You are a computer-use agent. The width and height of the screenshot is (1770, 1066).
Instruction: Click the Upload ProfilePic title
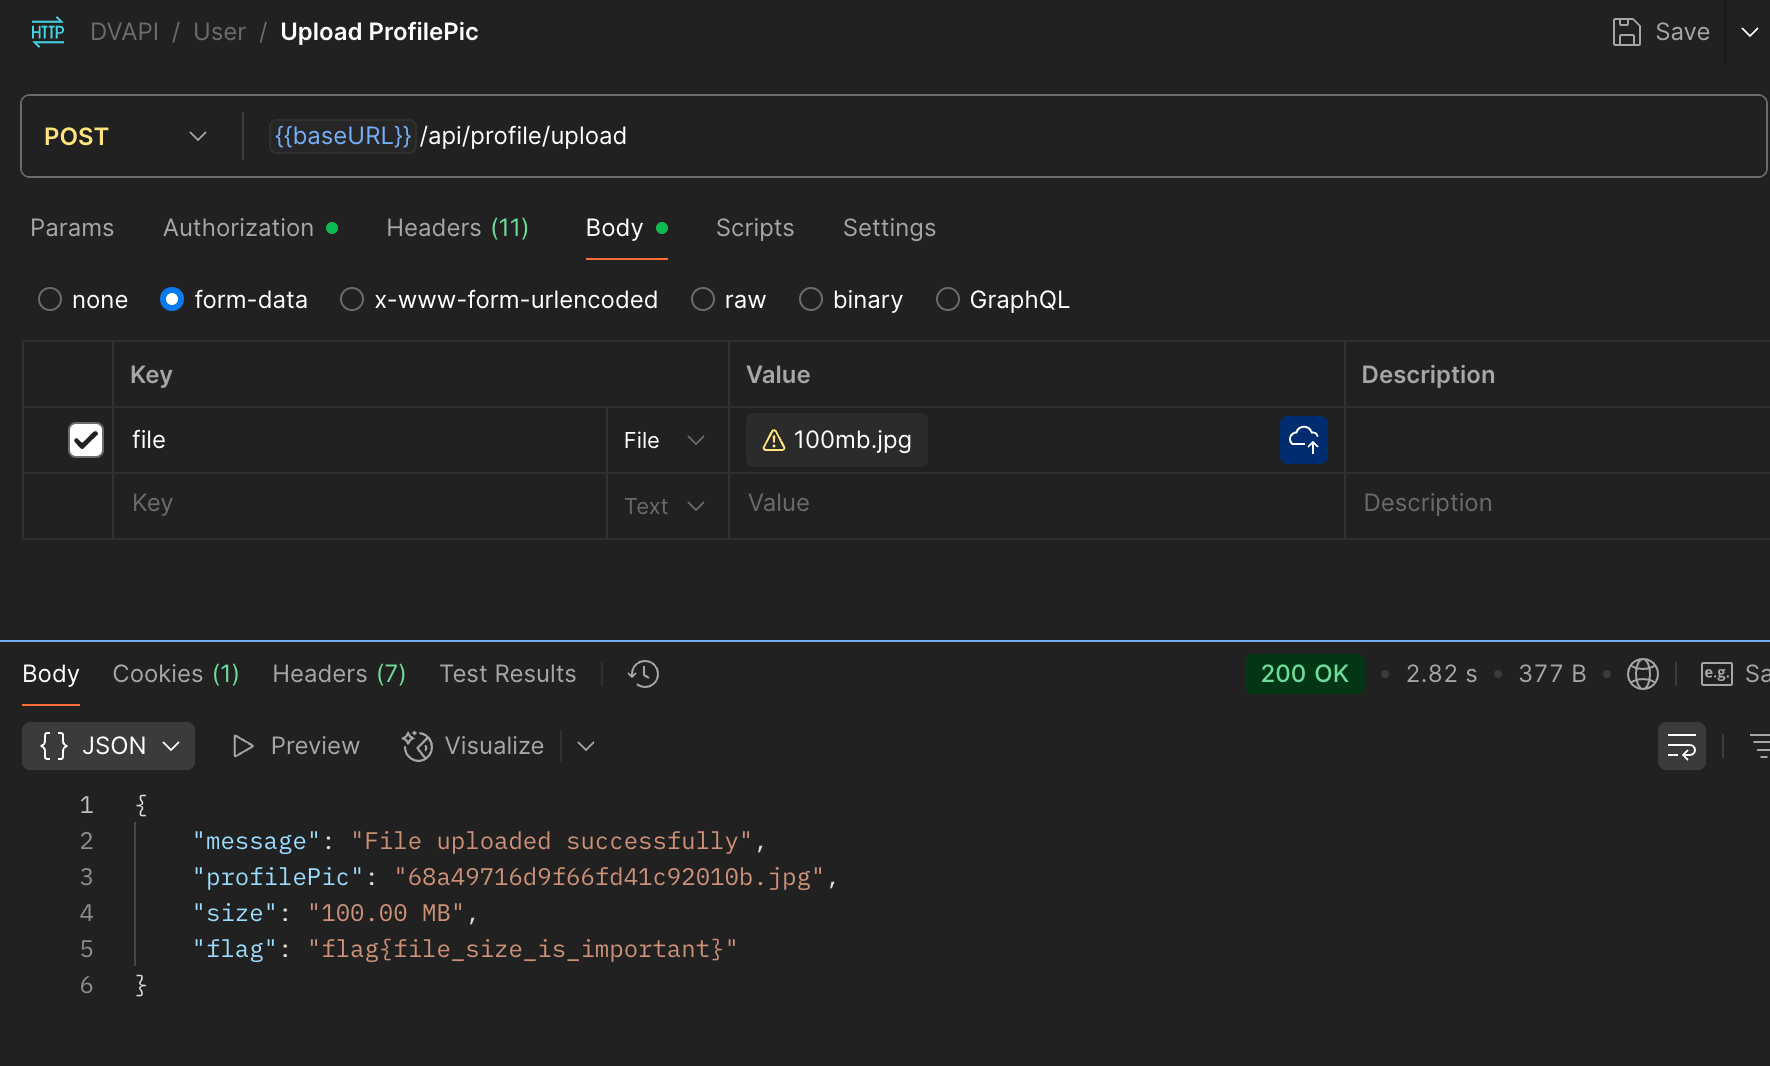pyautogui.click(x=379, y=32)
